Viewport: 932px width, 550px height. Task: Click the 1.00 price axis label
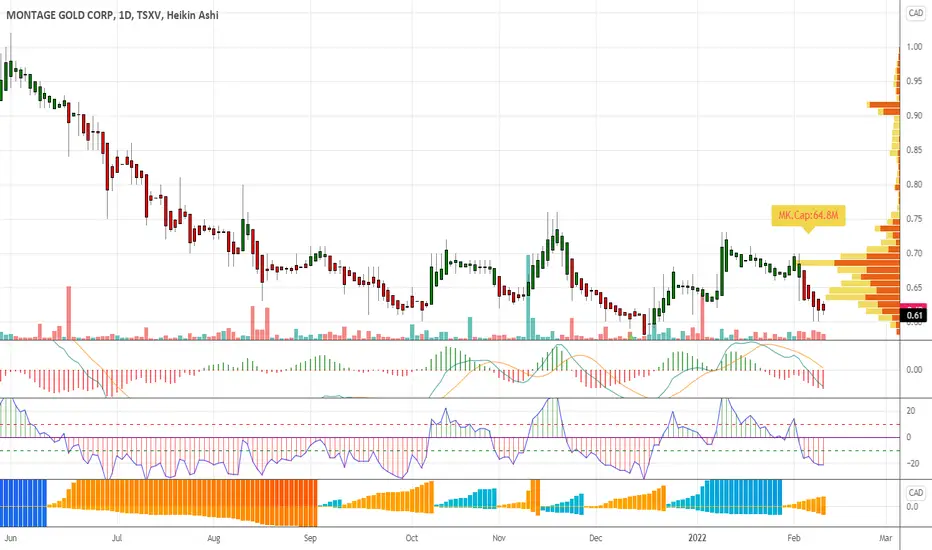coord(915,46)
